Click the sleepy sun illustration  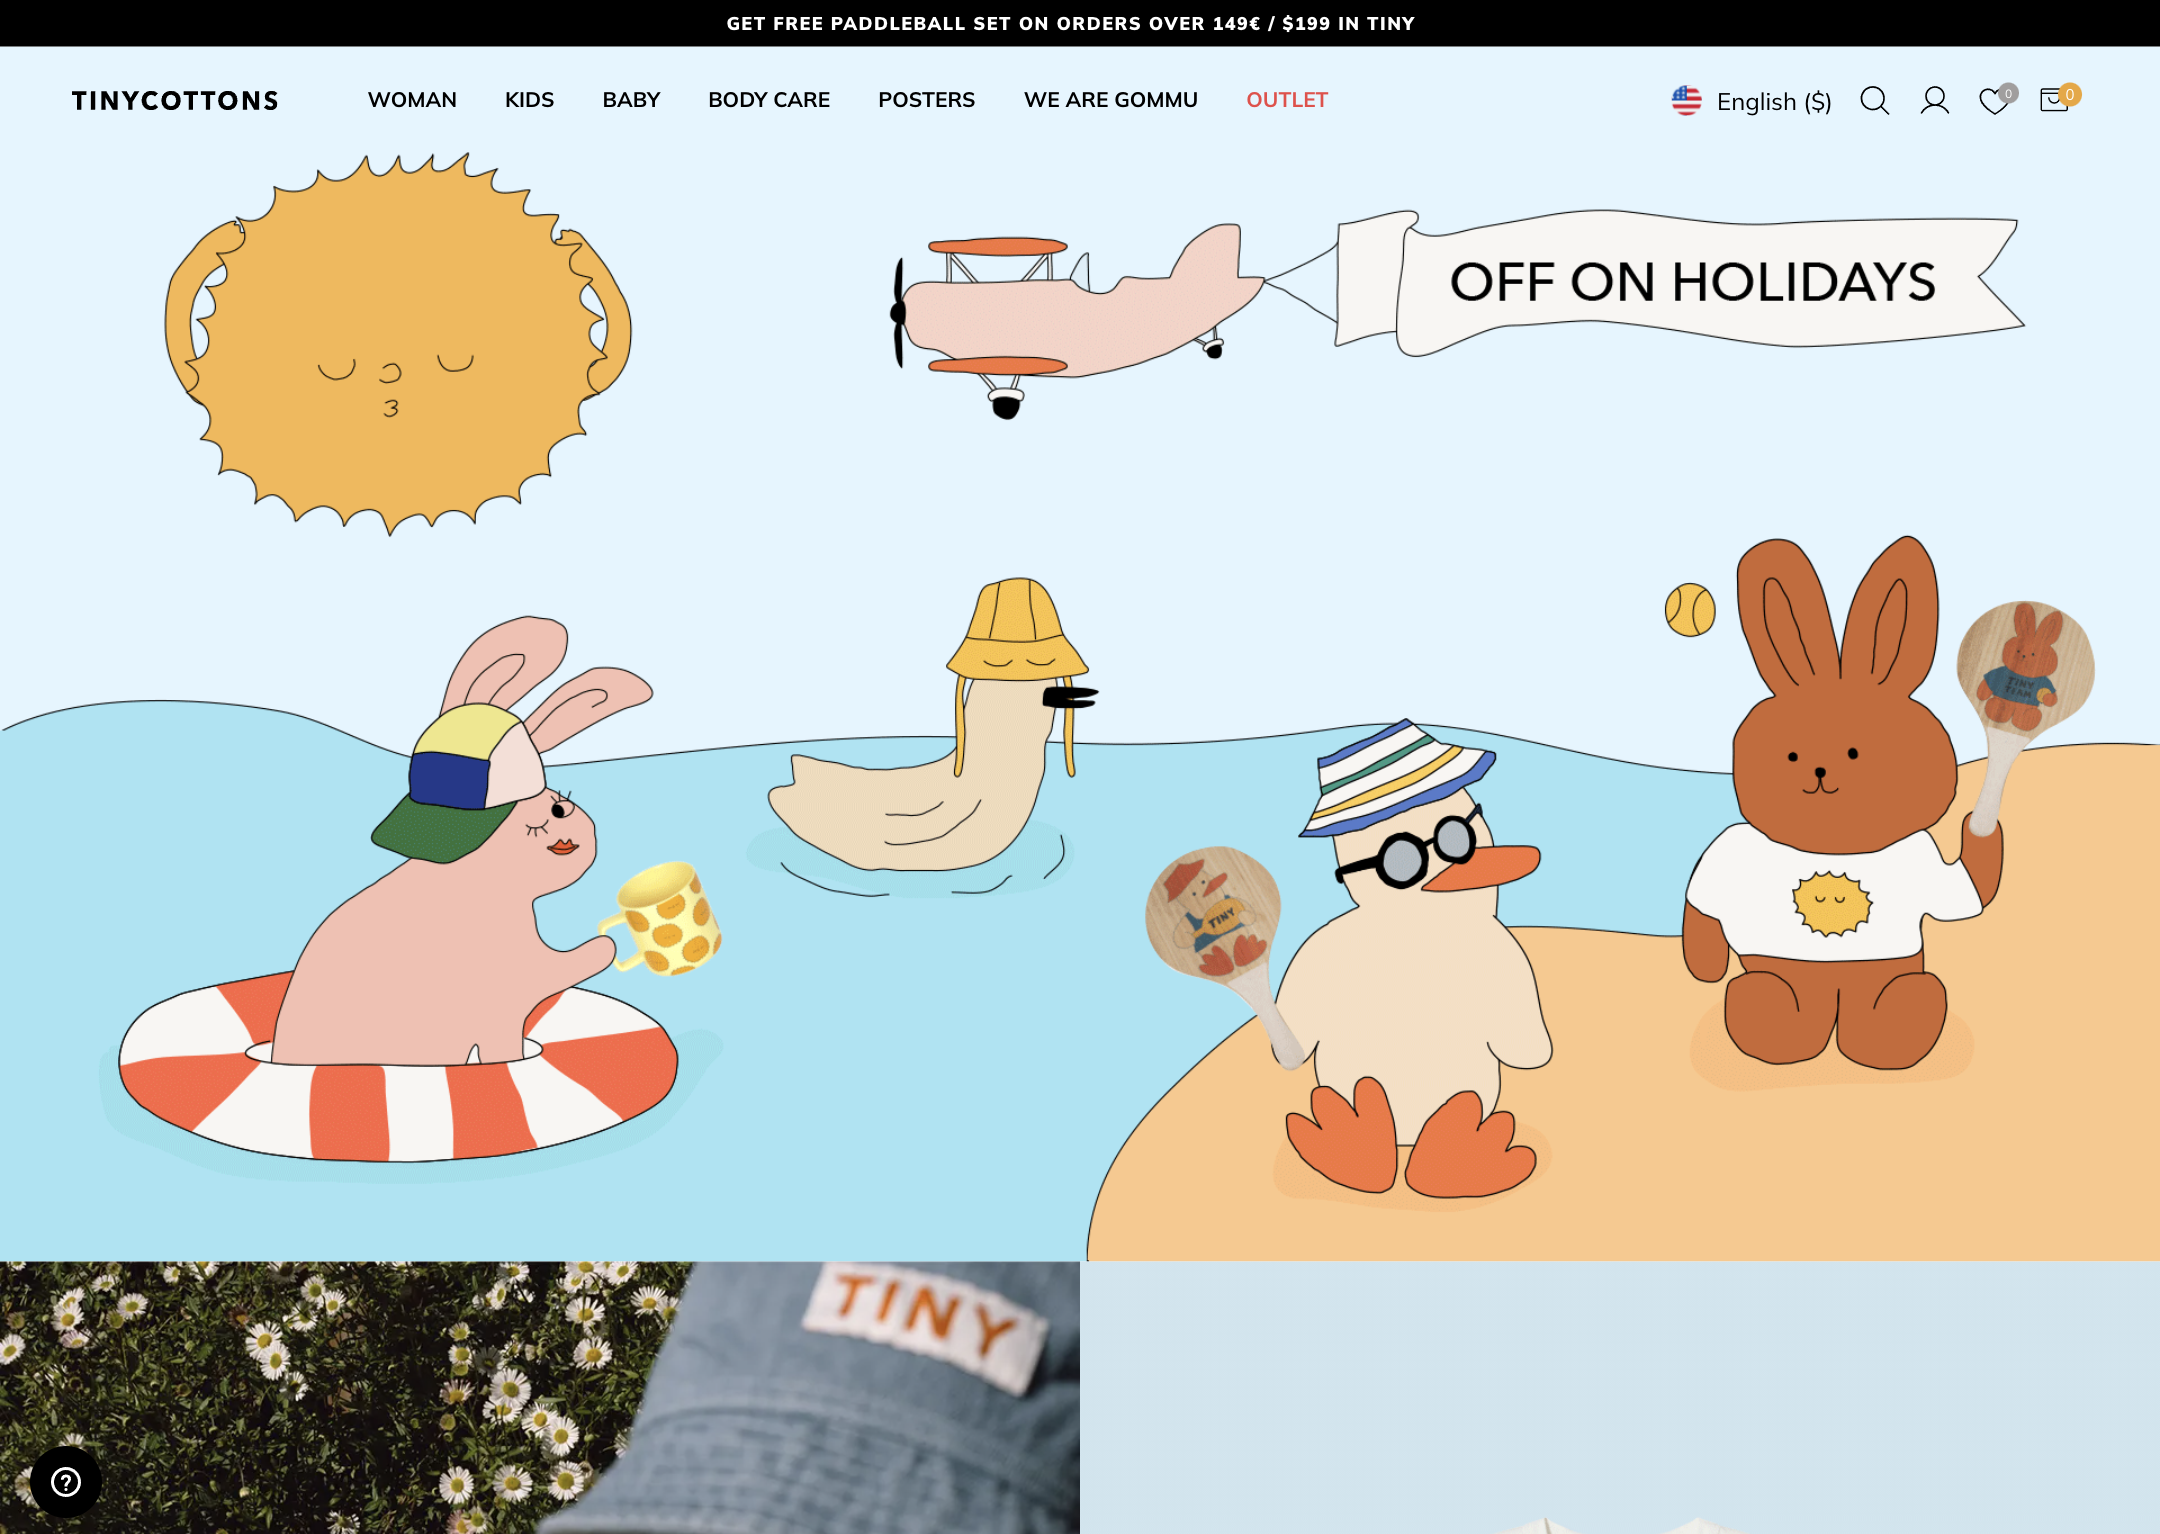(397, 345)
